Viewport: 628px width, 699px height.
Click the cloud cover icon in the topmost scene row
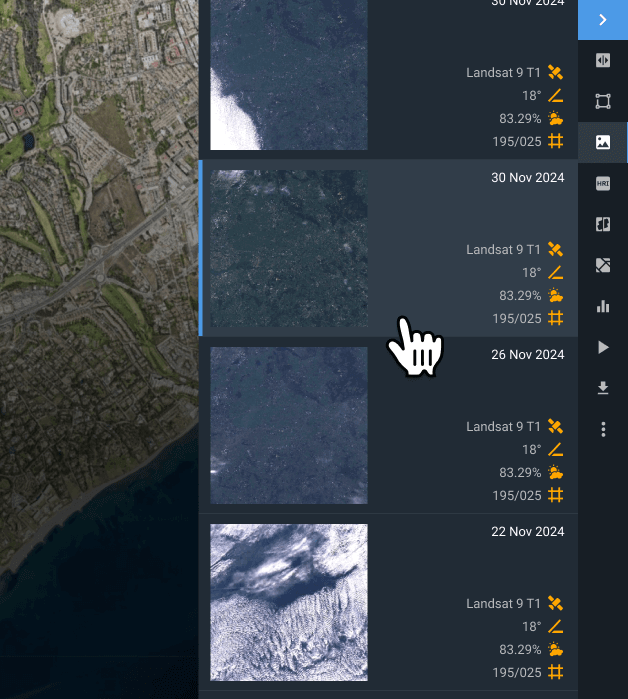[555, 118]
